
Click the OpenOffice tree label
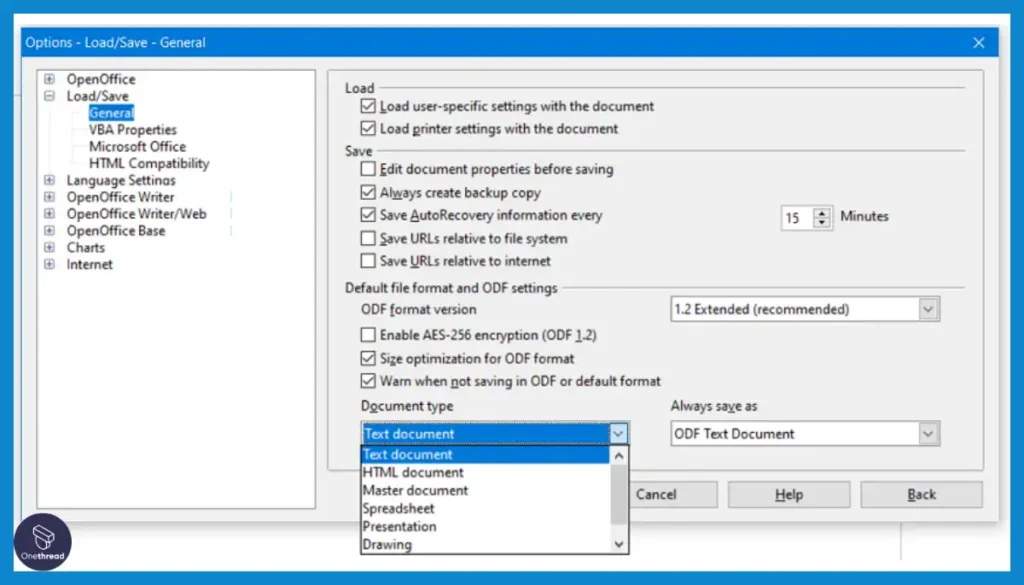101,79
